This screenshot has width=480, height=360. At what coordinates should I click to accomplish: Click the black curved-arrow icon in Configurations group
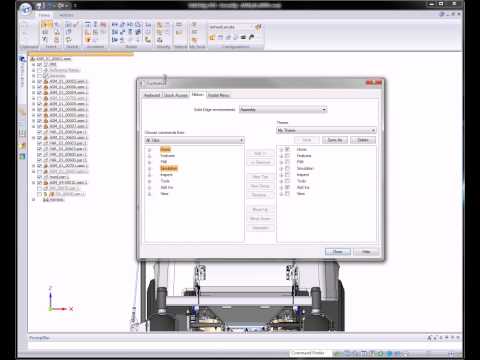252,37
